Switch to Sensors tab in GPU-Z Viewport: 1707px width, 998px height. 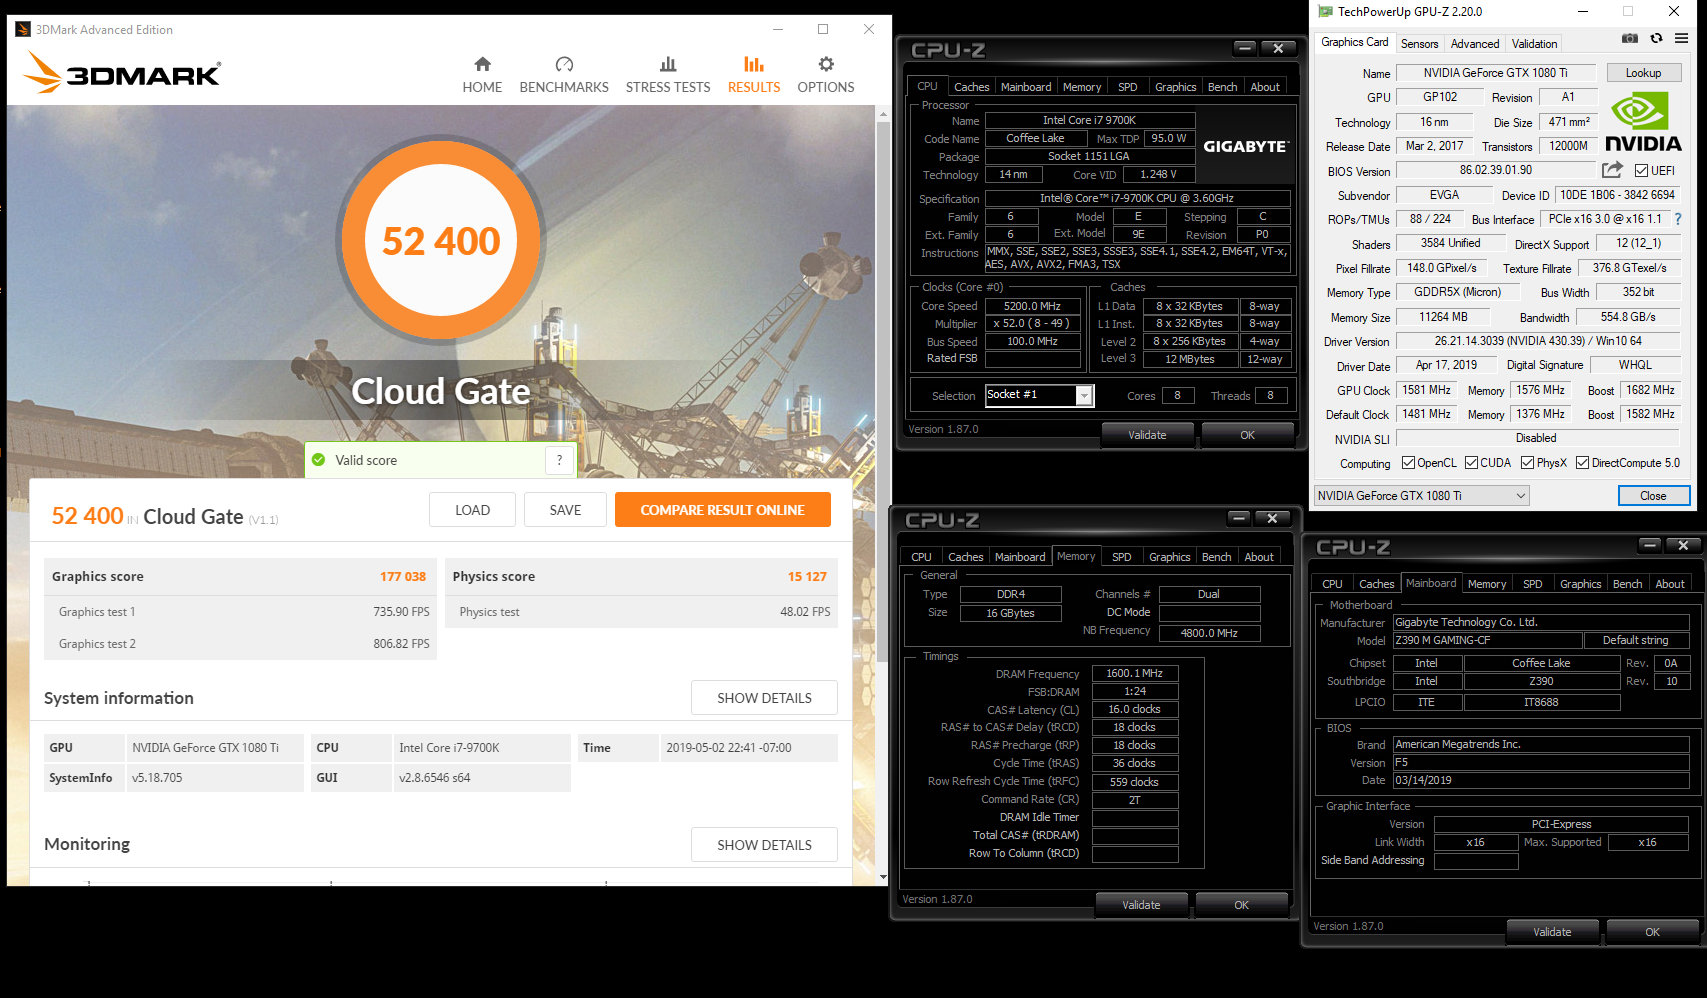point(1419,44)
